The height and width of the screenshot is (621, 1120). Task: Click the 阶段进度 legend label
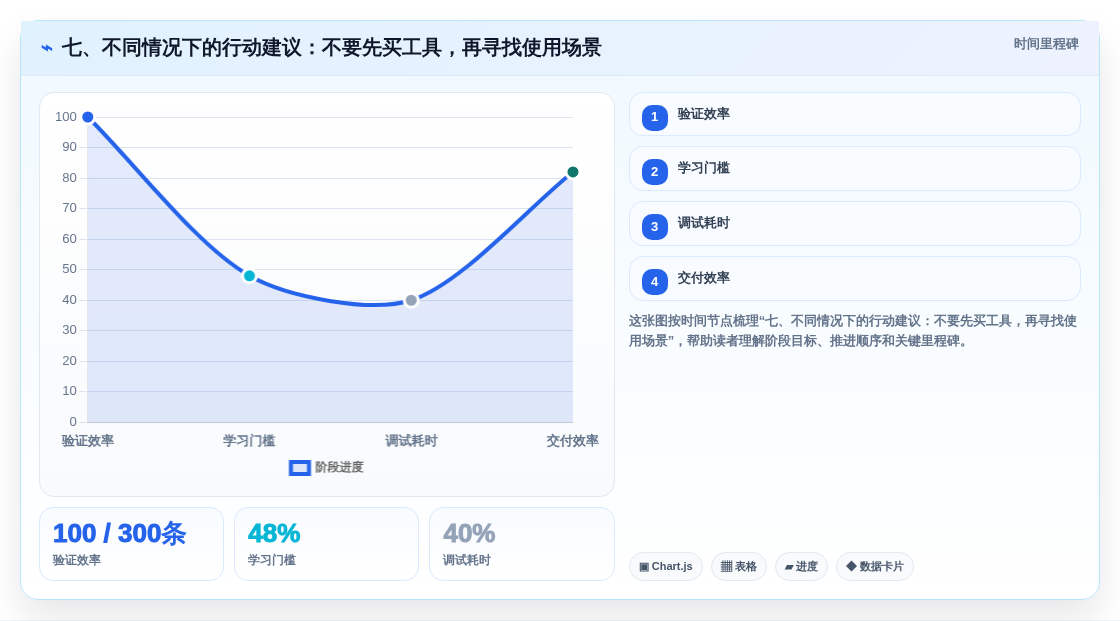339,467
